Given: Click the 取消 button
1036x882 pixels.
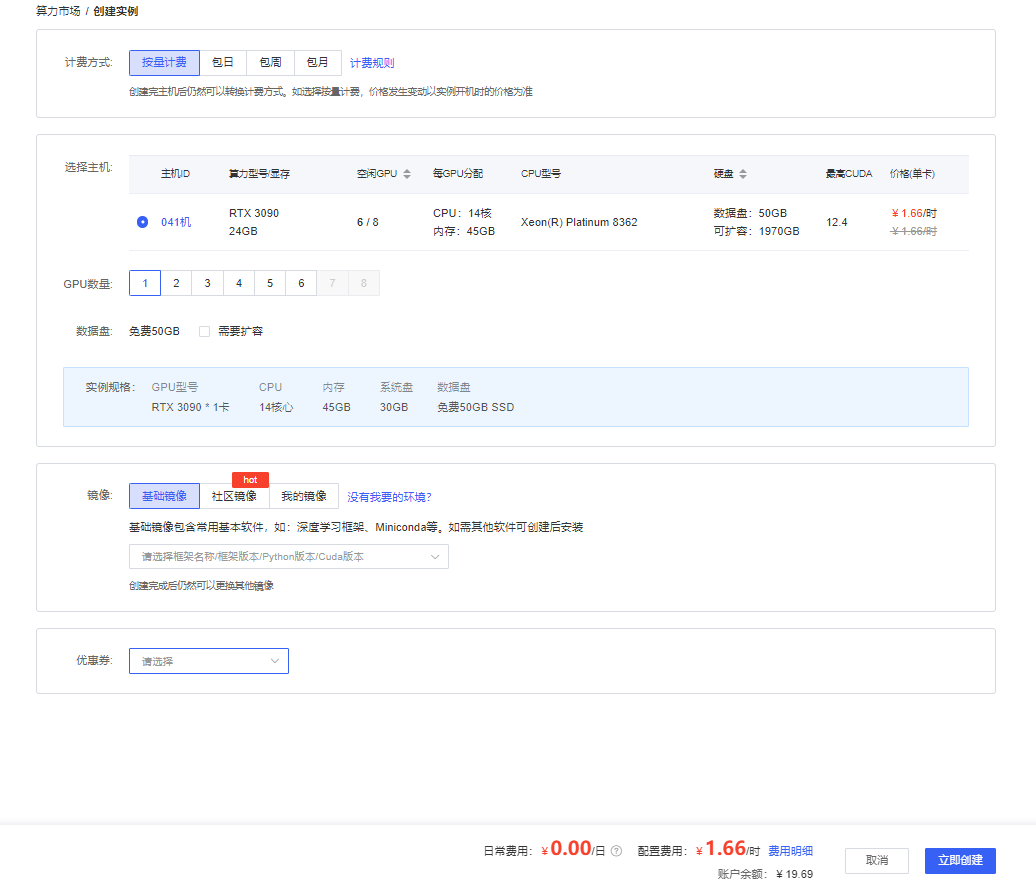Looking at the screenshot, I should (877, 860).
